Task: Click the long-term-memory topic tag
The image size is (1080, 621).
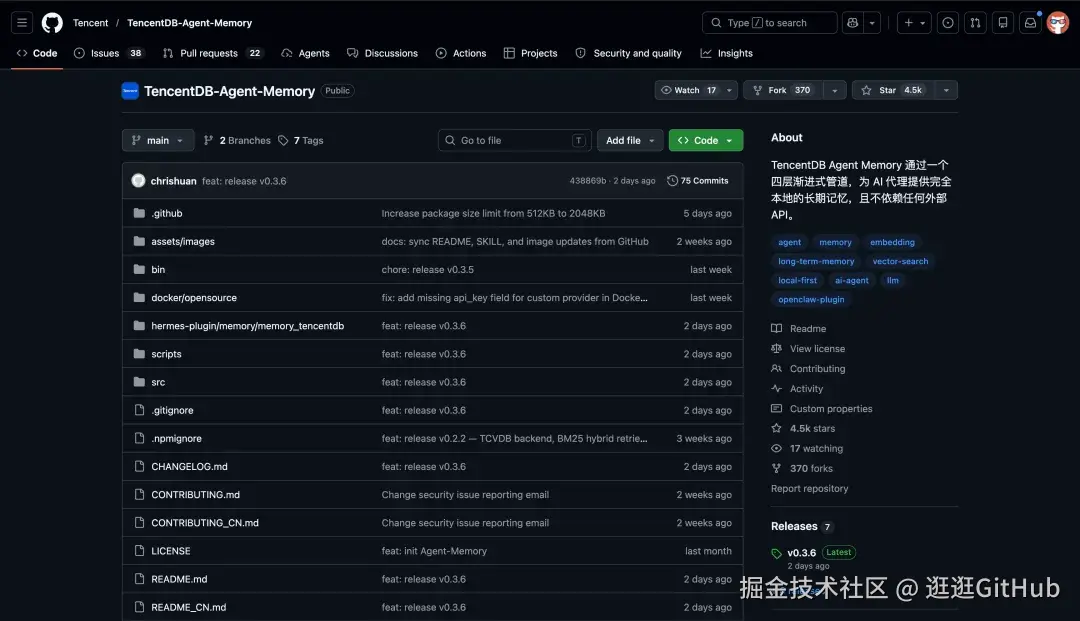Action: (x=816, y=261)
